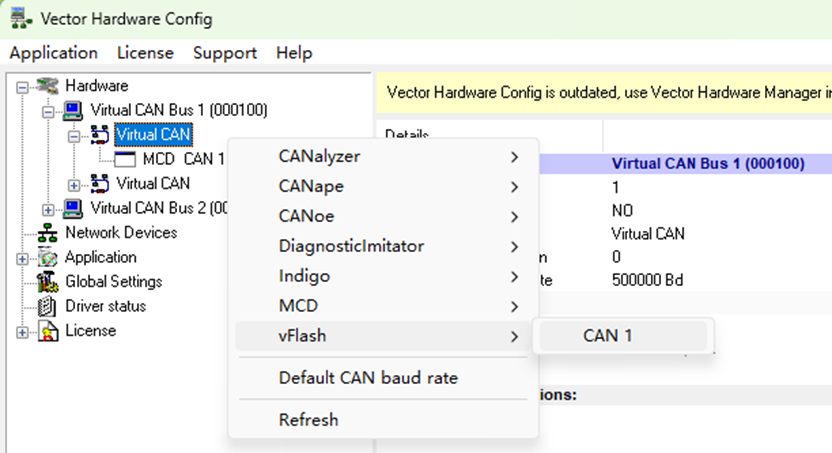The image size is (832, 453).
Task: Open the DiagnosticImitator submenu arrow
Action: 514,247
